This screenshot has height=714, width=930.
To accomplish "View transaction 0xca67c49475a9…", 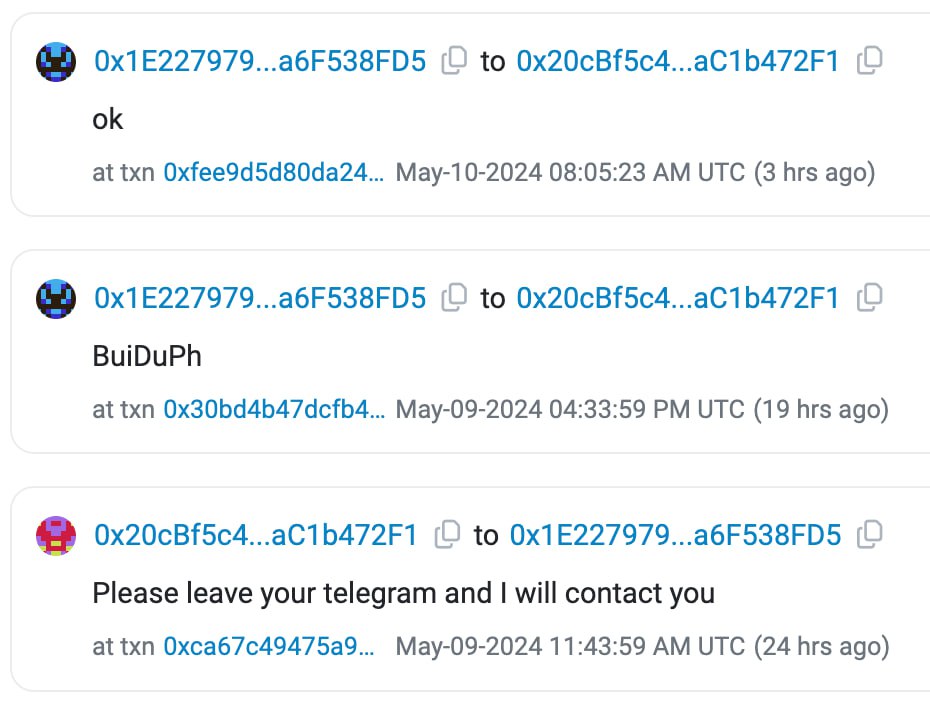I will [269, 646].
